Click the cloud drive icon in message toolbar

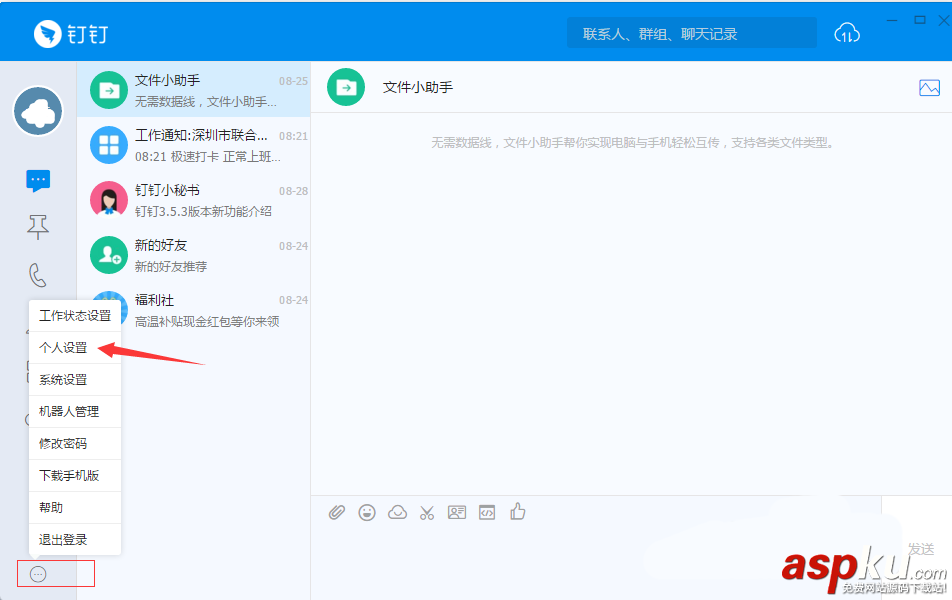pos(397,513)
